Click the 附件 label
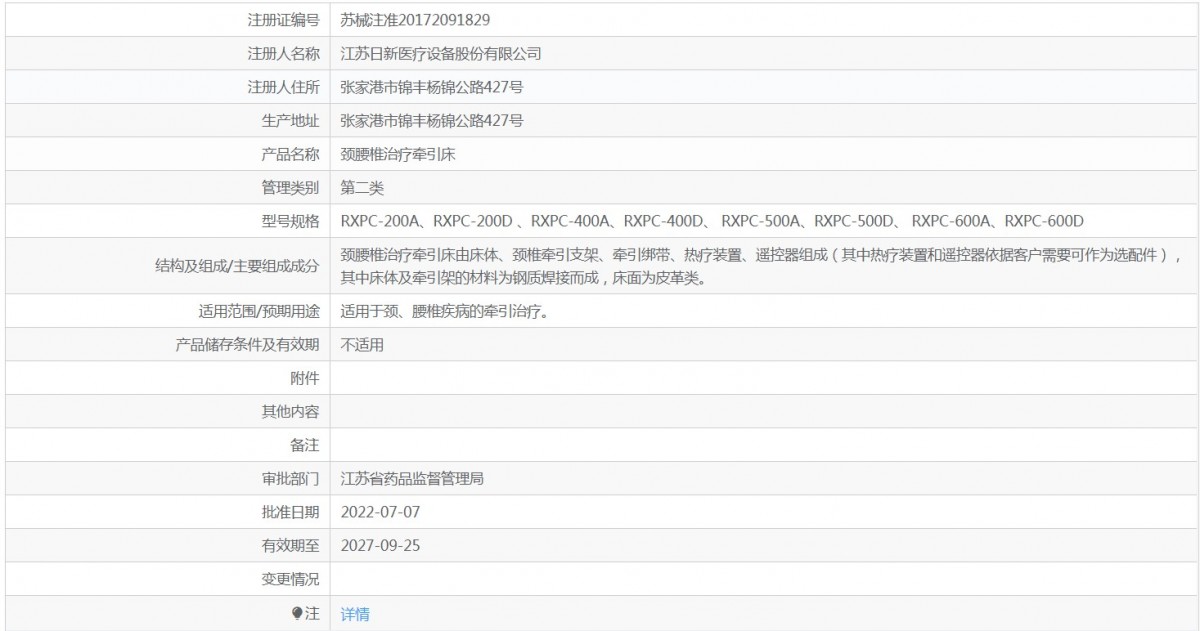 [x=304, y=377]
